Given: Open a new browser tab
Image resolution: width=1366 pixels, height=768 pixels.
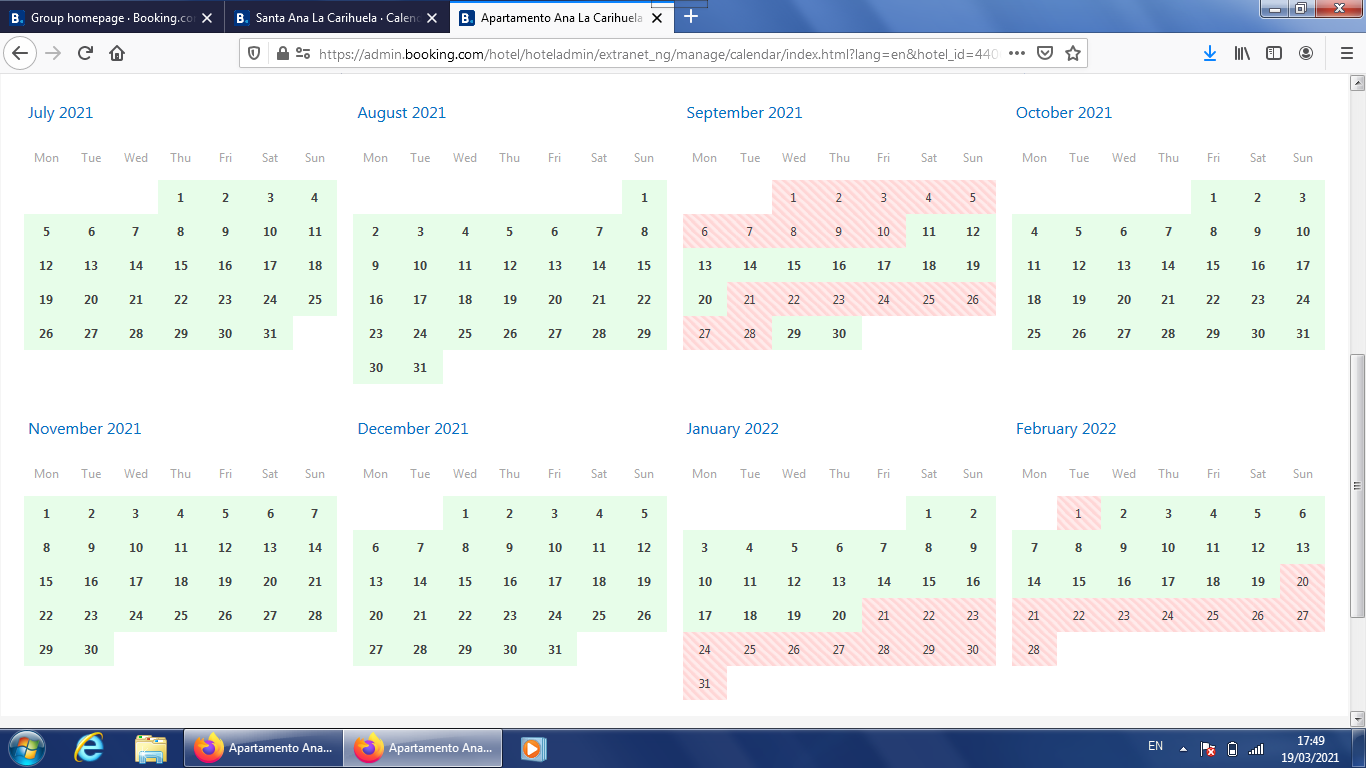Looking at the screenshot, I should [691, 17].
